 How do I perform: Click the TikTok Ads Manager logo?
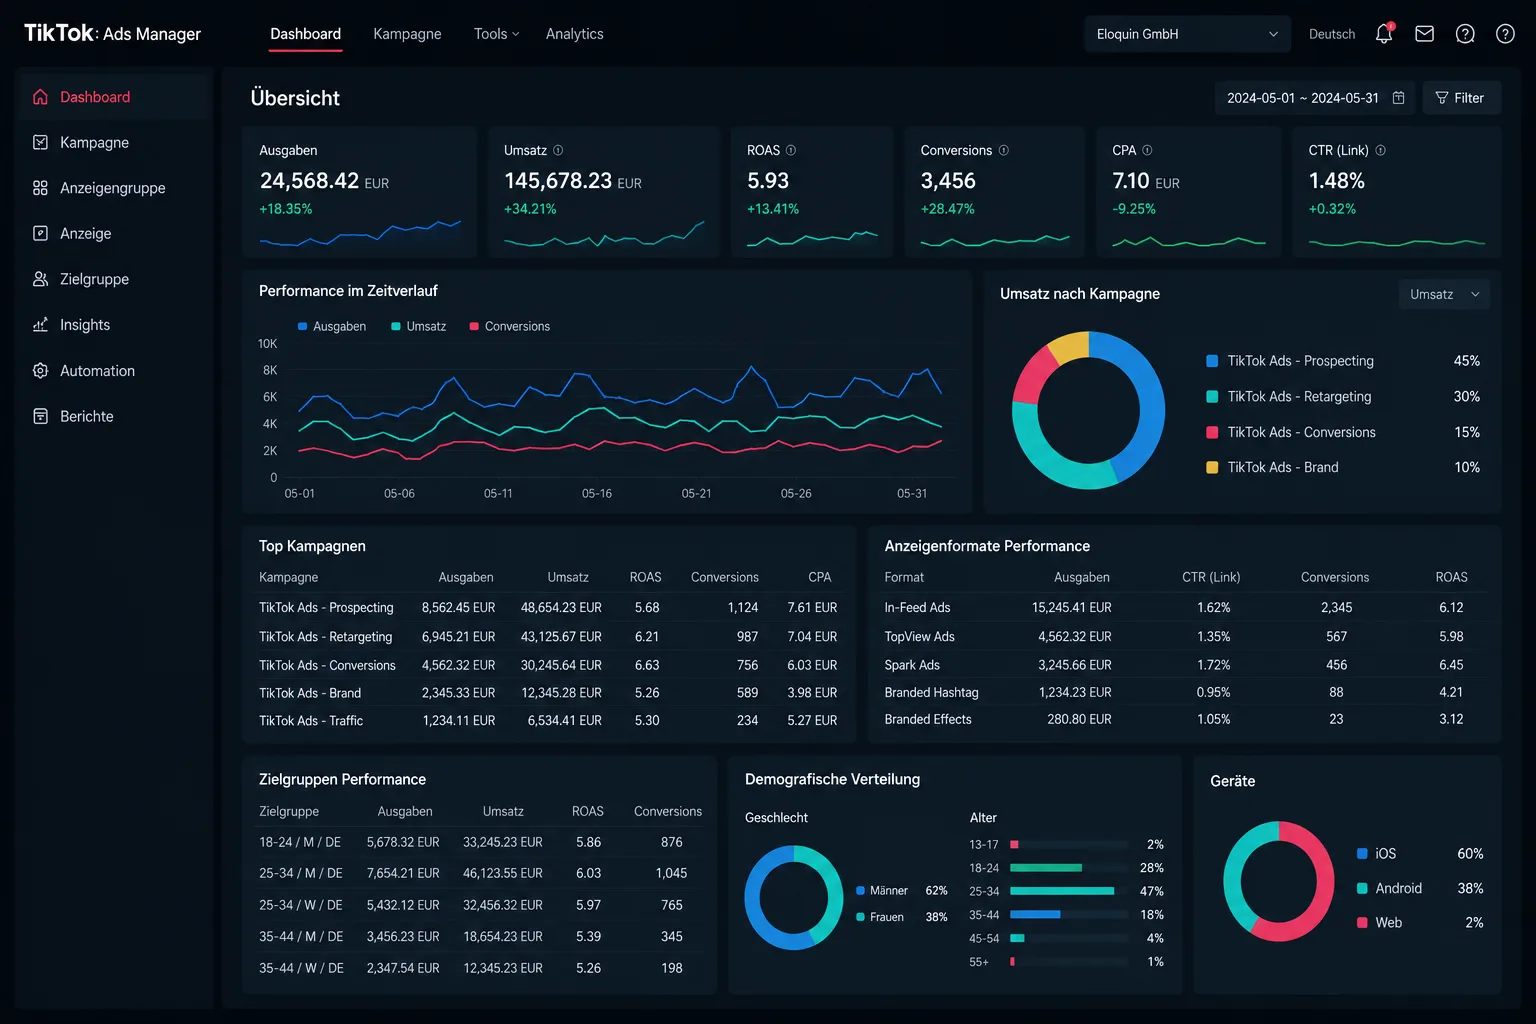pos(112,33)
